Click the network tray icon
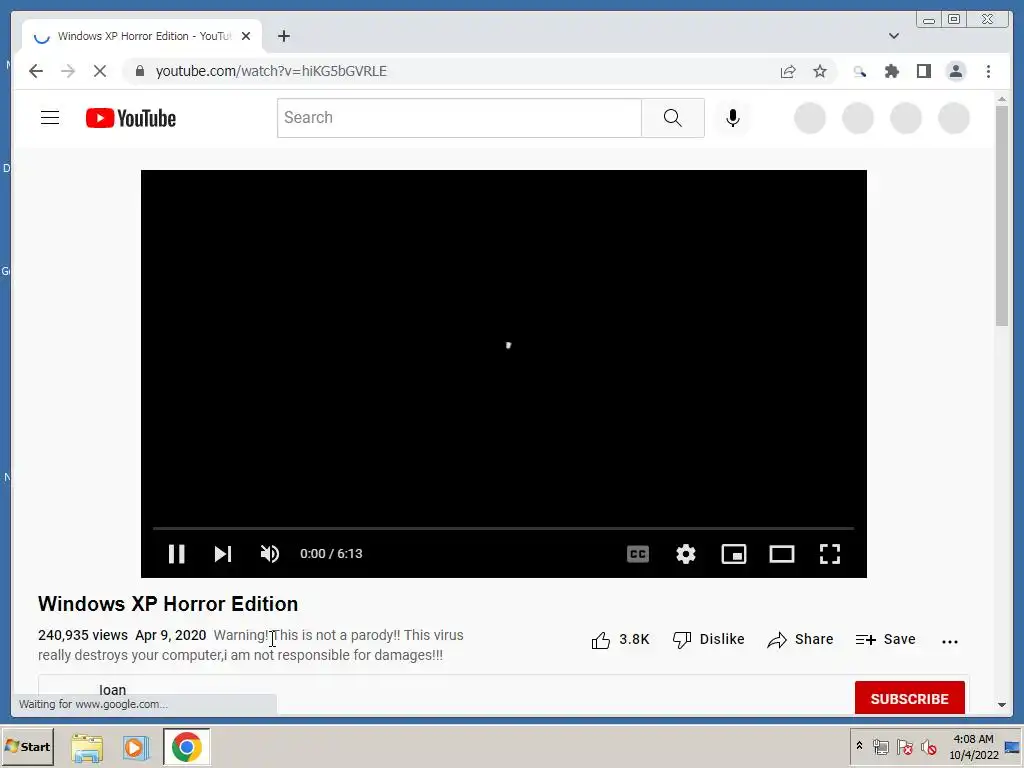The image size is (1024, 768). coord(881,747)
